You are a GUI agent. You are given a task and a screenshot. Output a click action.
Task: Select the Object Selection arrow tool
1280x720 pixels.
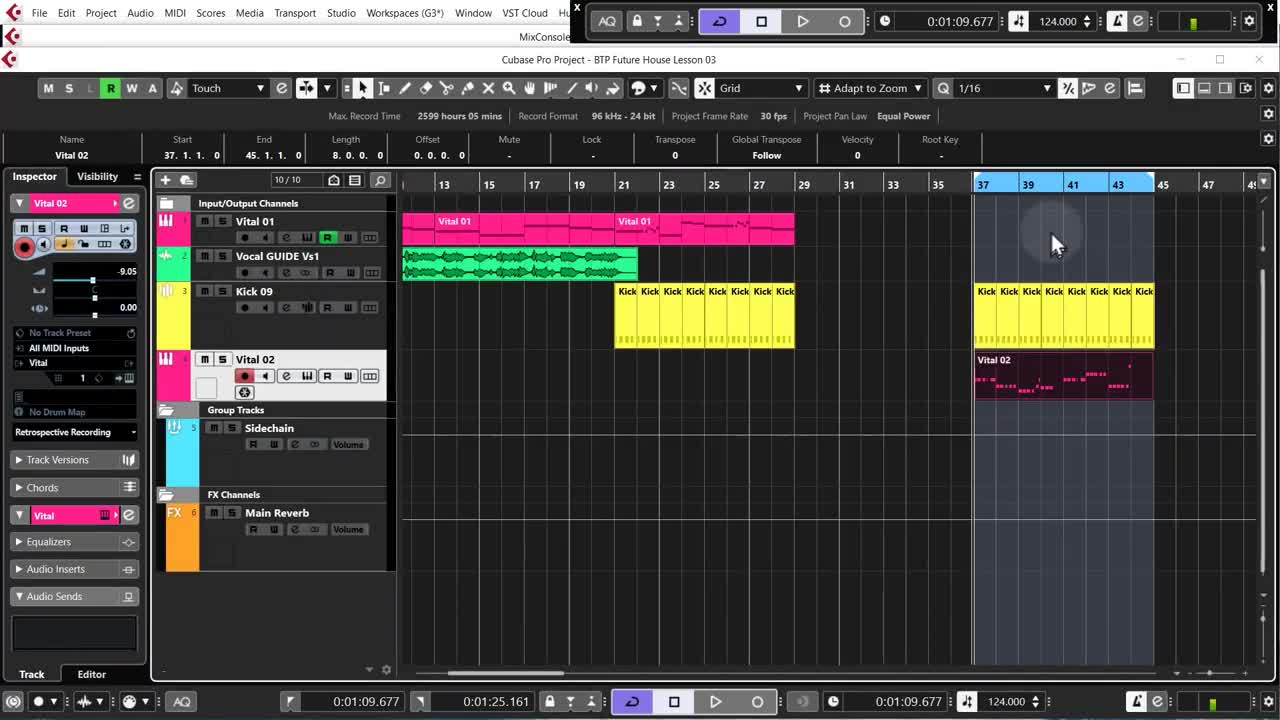363,88
